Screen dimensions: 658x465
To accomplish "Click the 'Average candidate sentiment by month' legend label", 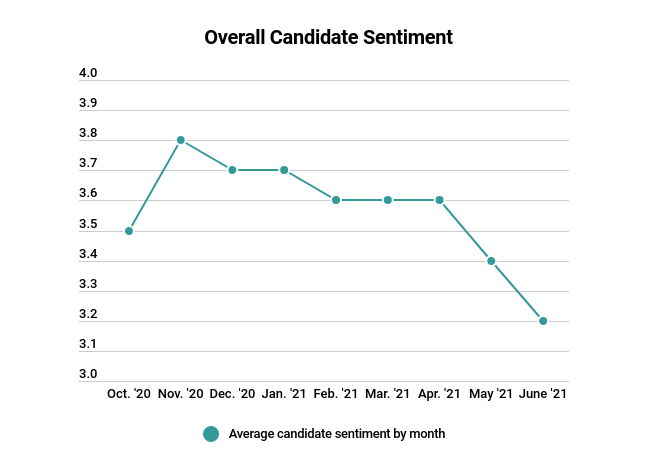I will 336,434.
